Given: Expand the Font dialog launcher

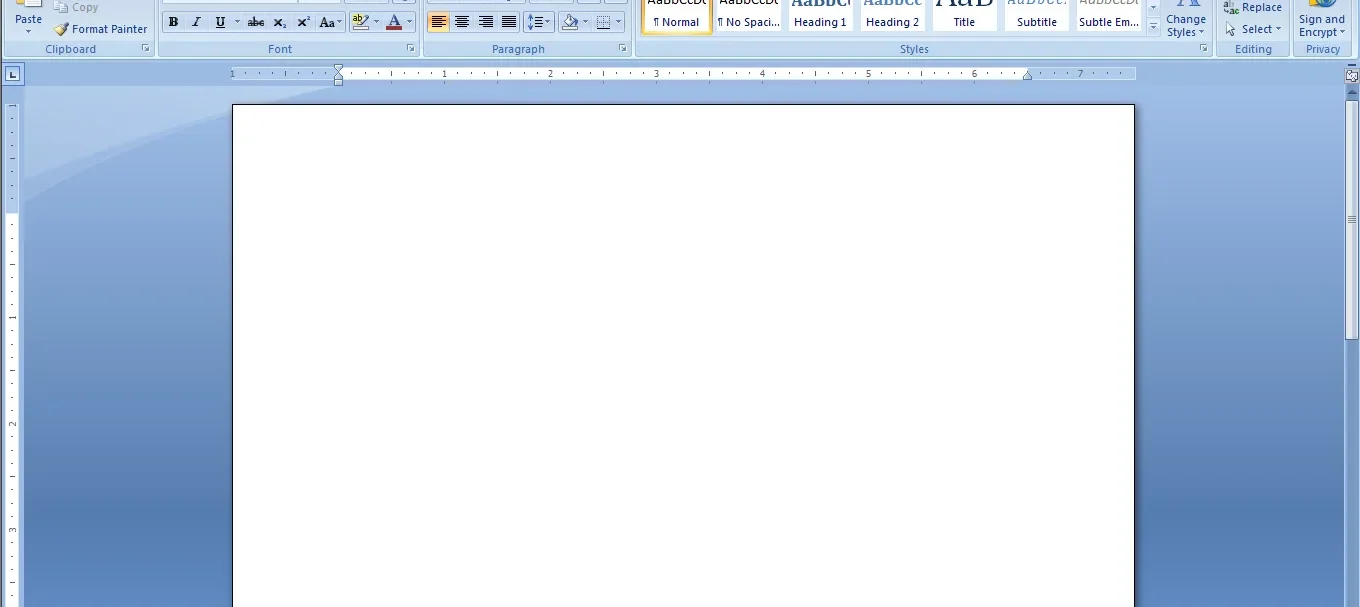Looking at the screenshot, I should pos(410,49).
